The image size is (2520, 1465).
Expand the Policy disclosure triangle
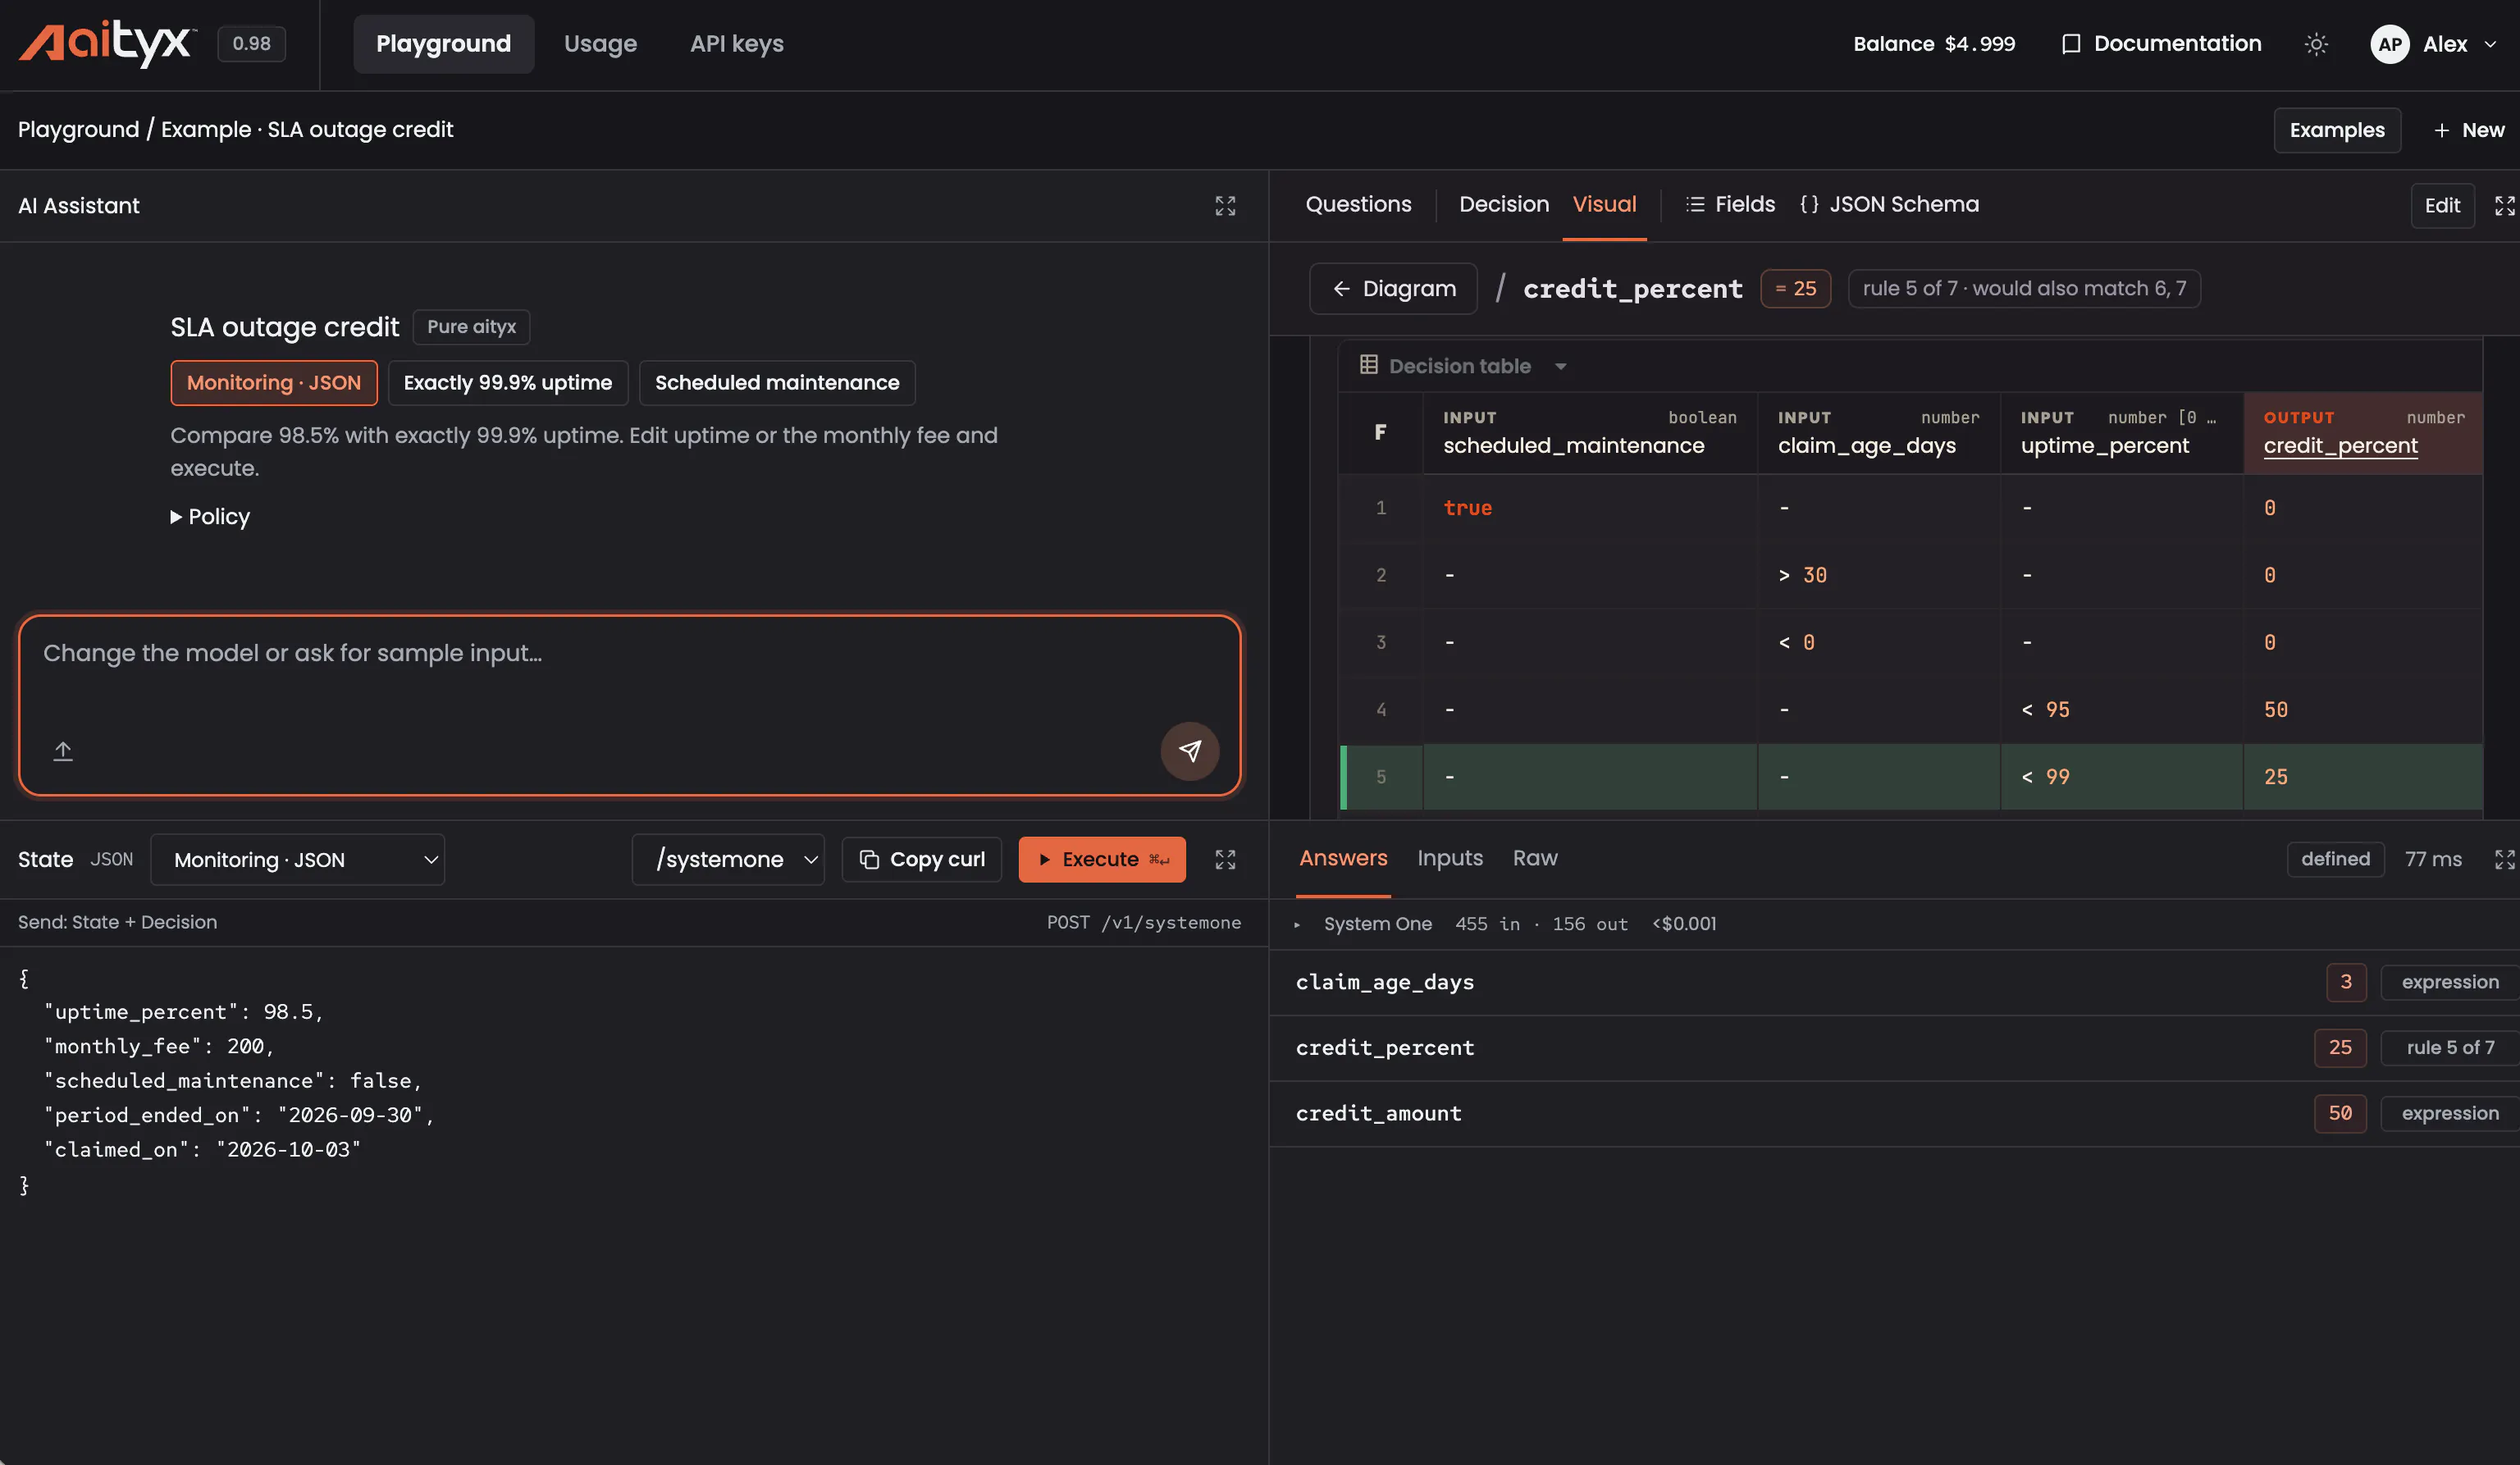click(x=176, y=517)
